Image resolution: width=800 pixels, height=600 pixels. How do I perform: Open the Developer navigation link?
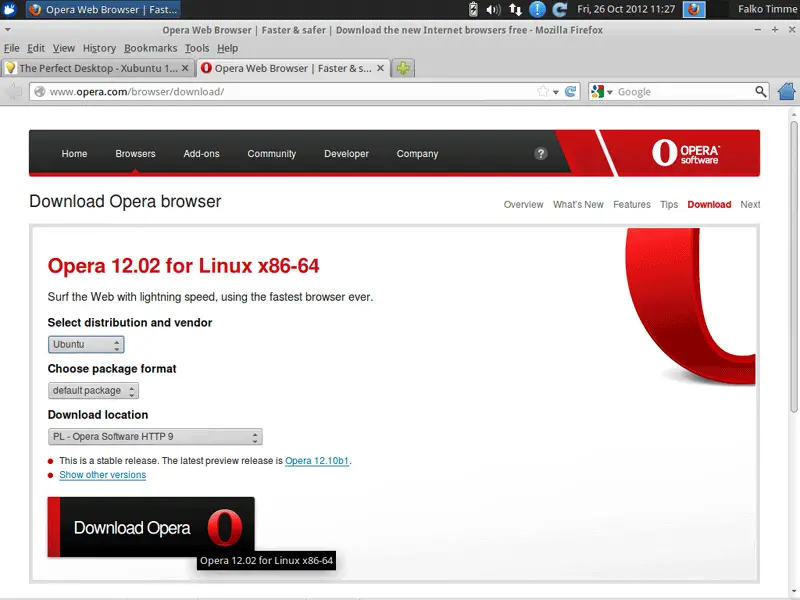346,154
